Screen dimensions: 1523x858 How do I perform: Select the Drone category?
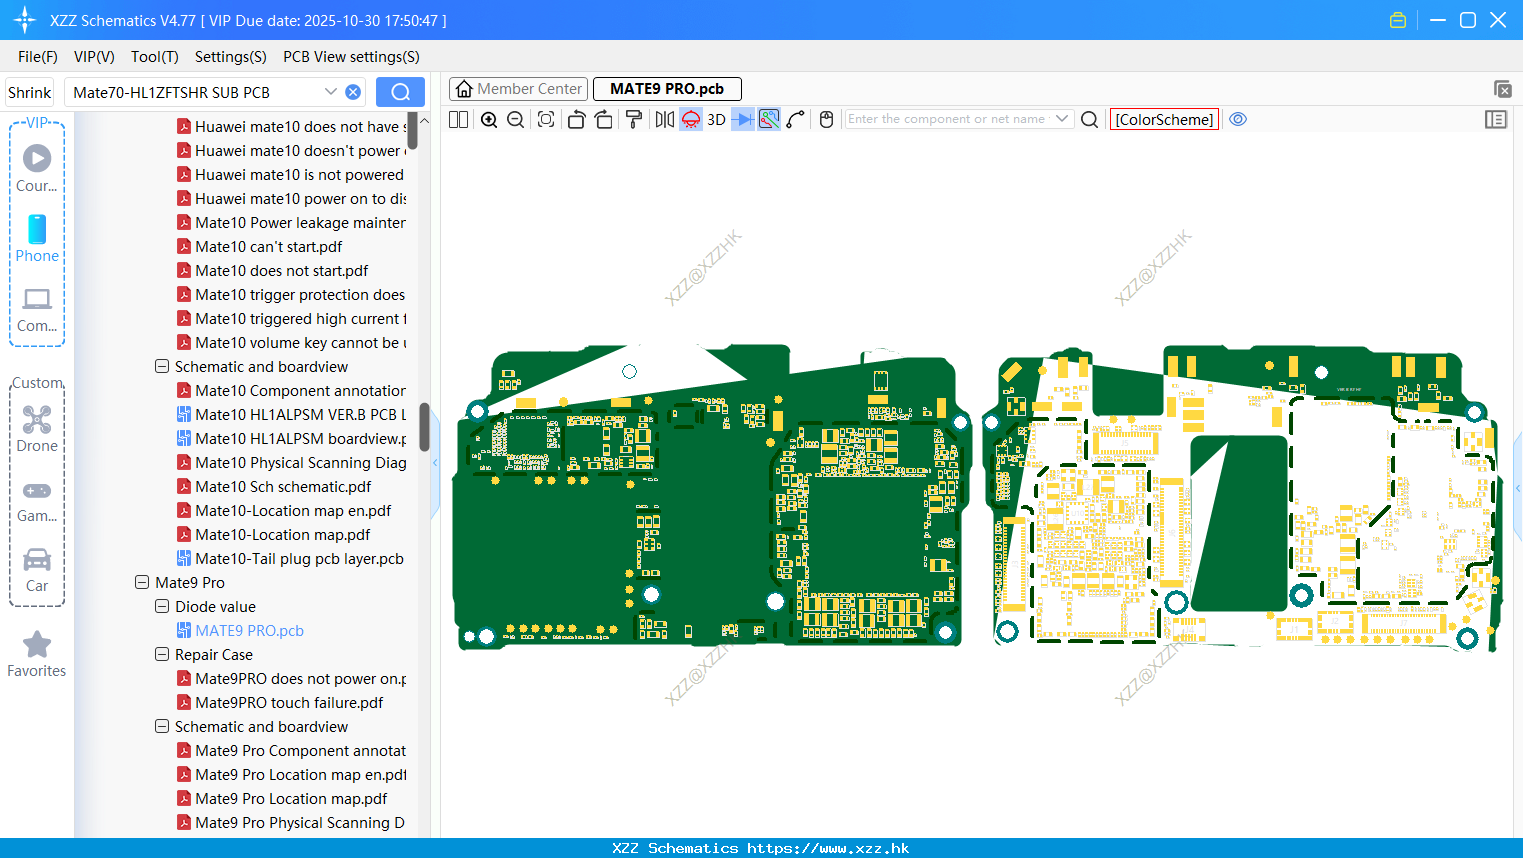37,428
